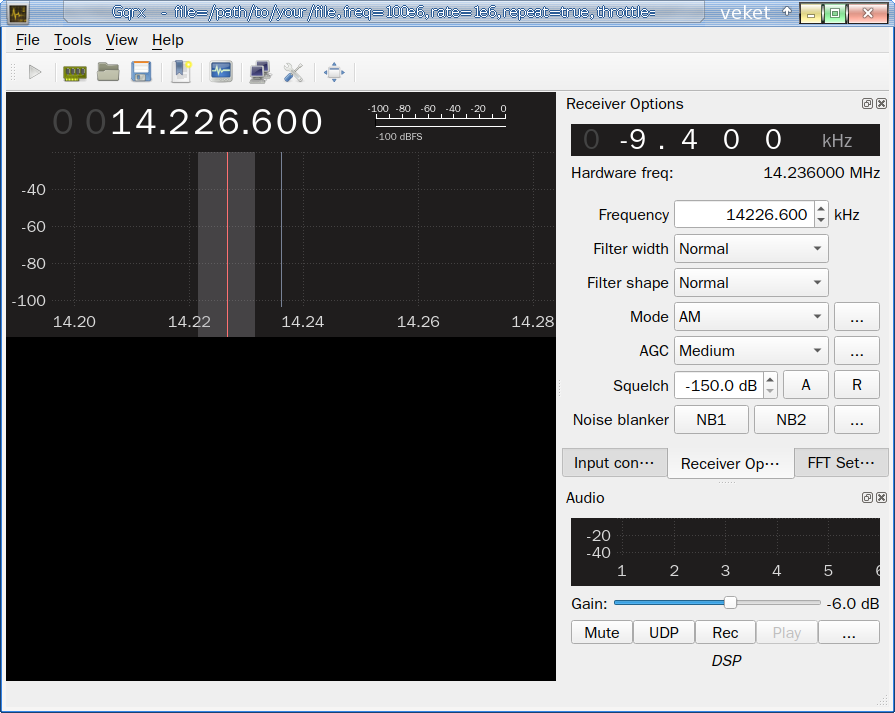This screenshot has height=713, width=895.
Task: Select the Receiver Options tab
Action: [x=730, y=464]
